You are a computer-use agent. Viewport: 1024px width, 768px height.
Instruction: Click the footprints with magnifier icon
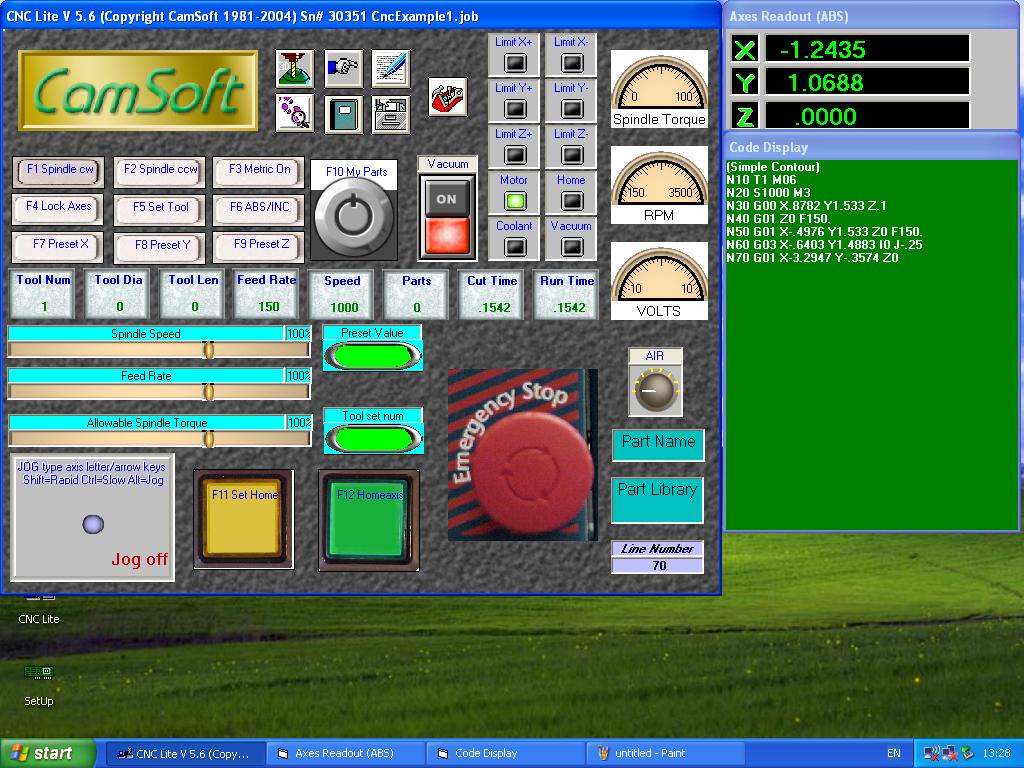coord(295,114)
